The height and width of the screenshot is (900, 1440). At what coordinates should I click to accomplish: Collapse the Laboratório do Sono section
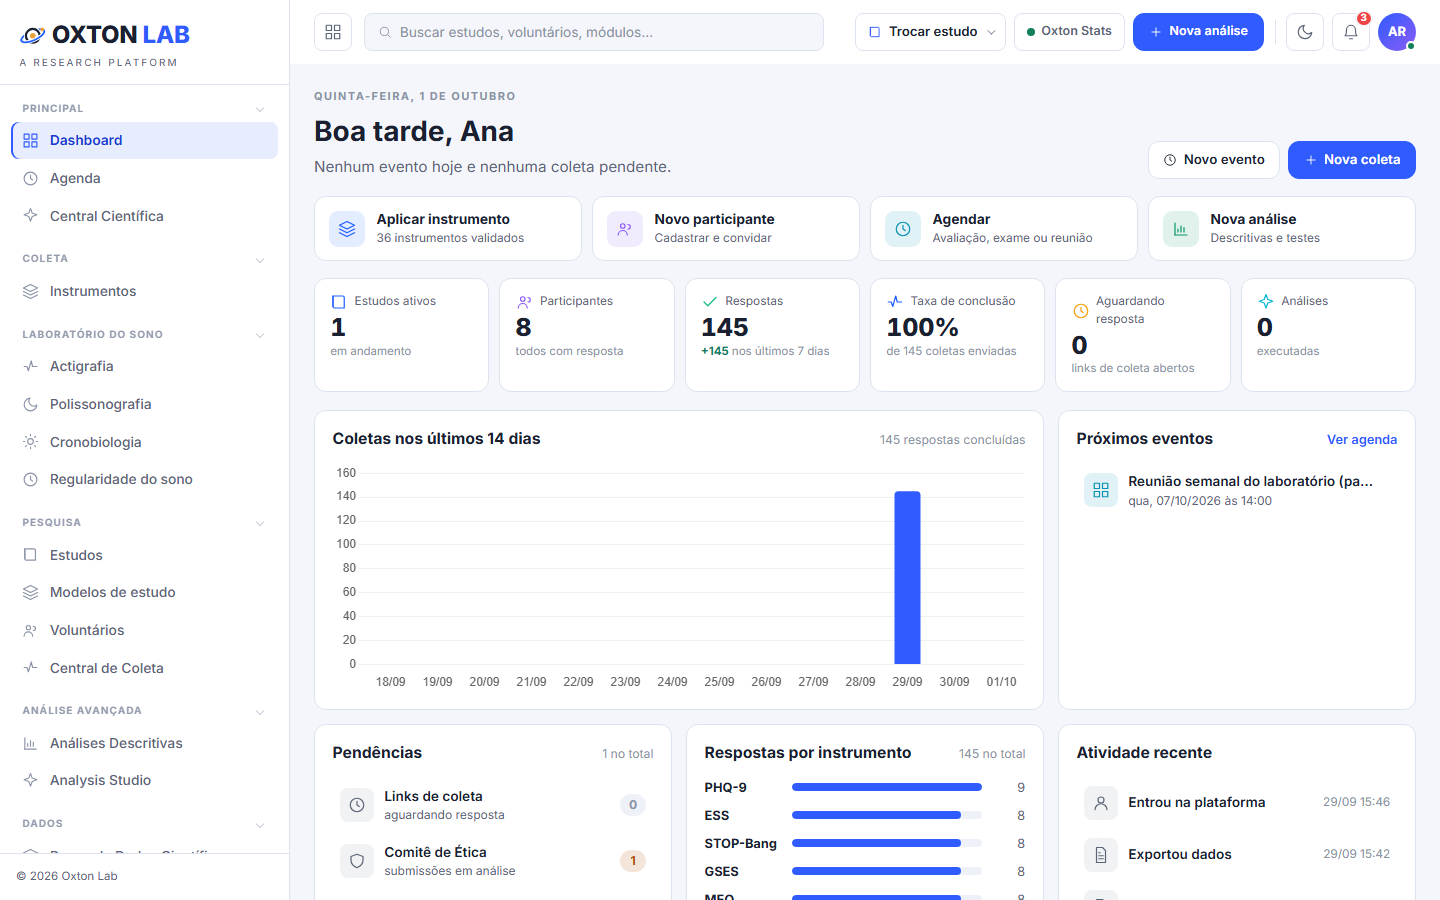[260, 335]
